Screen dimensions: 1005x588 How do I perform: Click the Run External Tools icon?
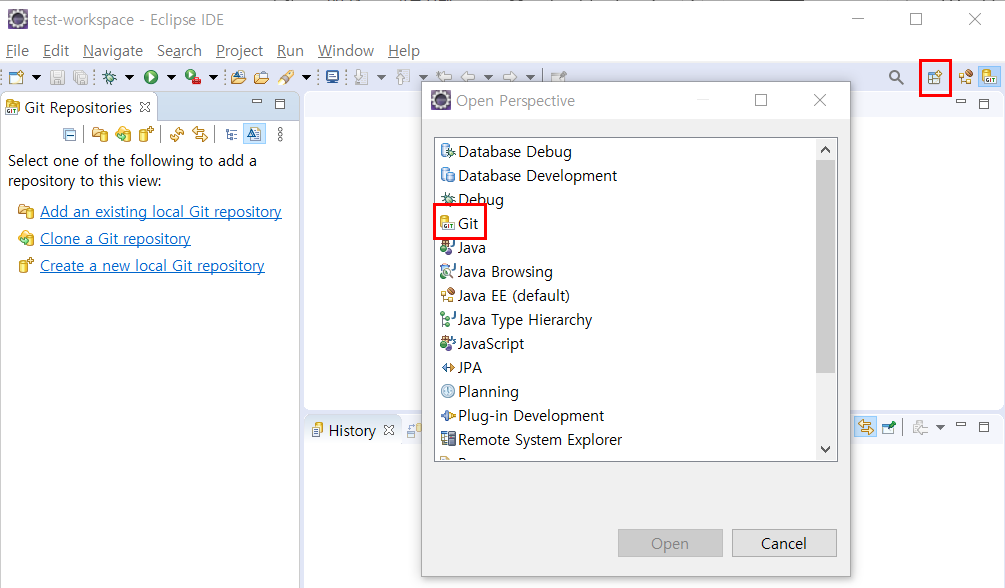193,78
